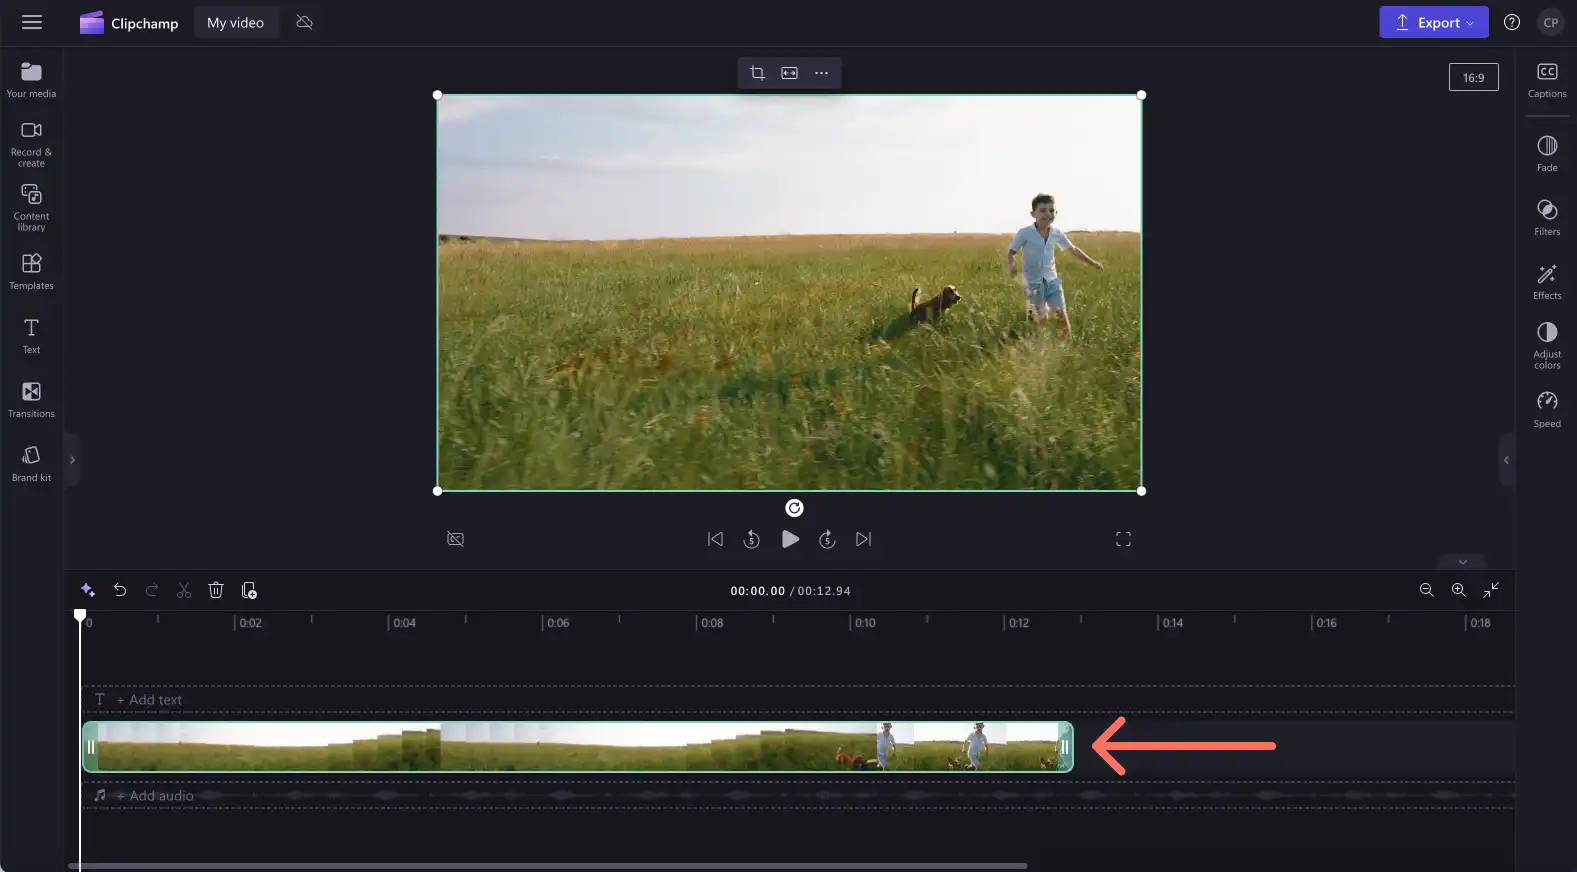This screenshot has width=1577, height=872.
Task: Select the crop tool above the preview
Action: [757, 73]
